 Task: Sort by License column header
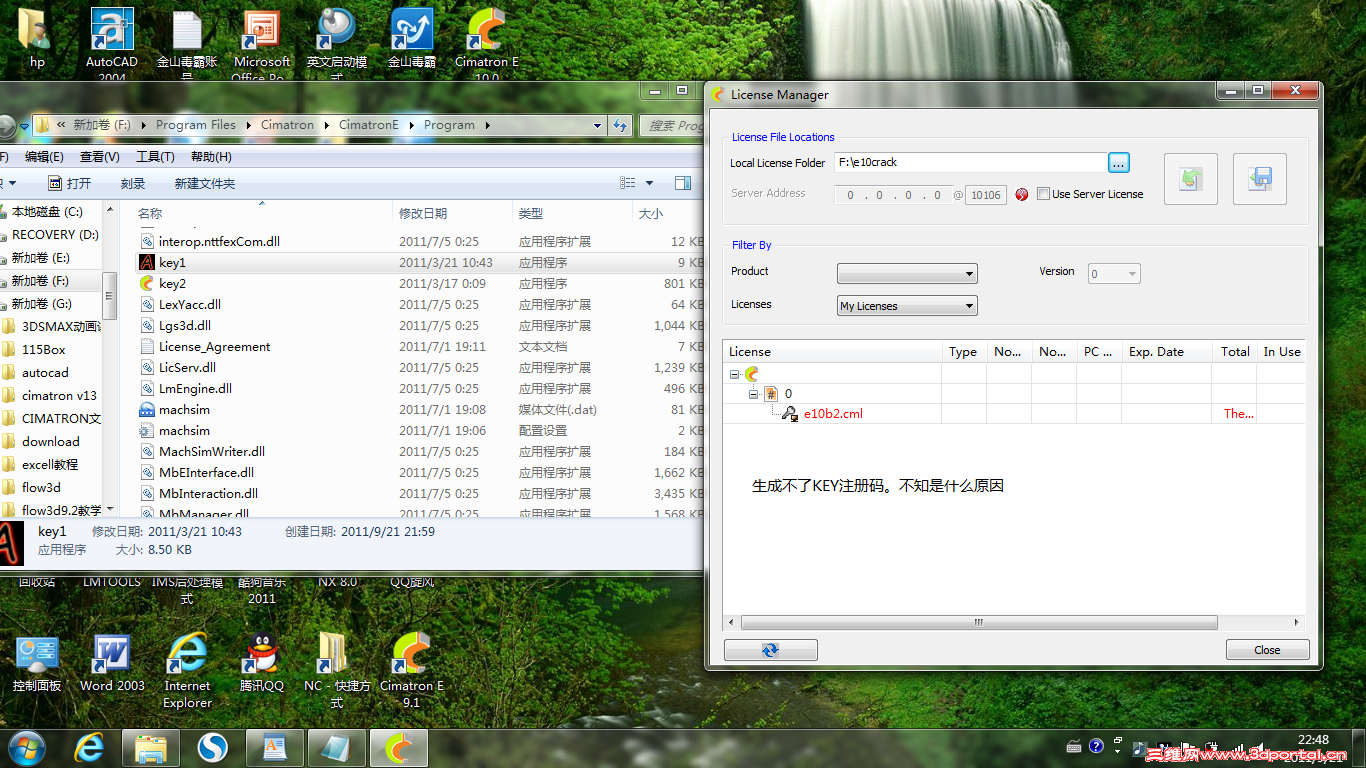(834, 352)
